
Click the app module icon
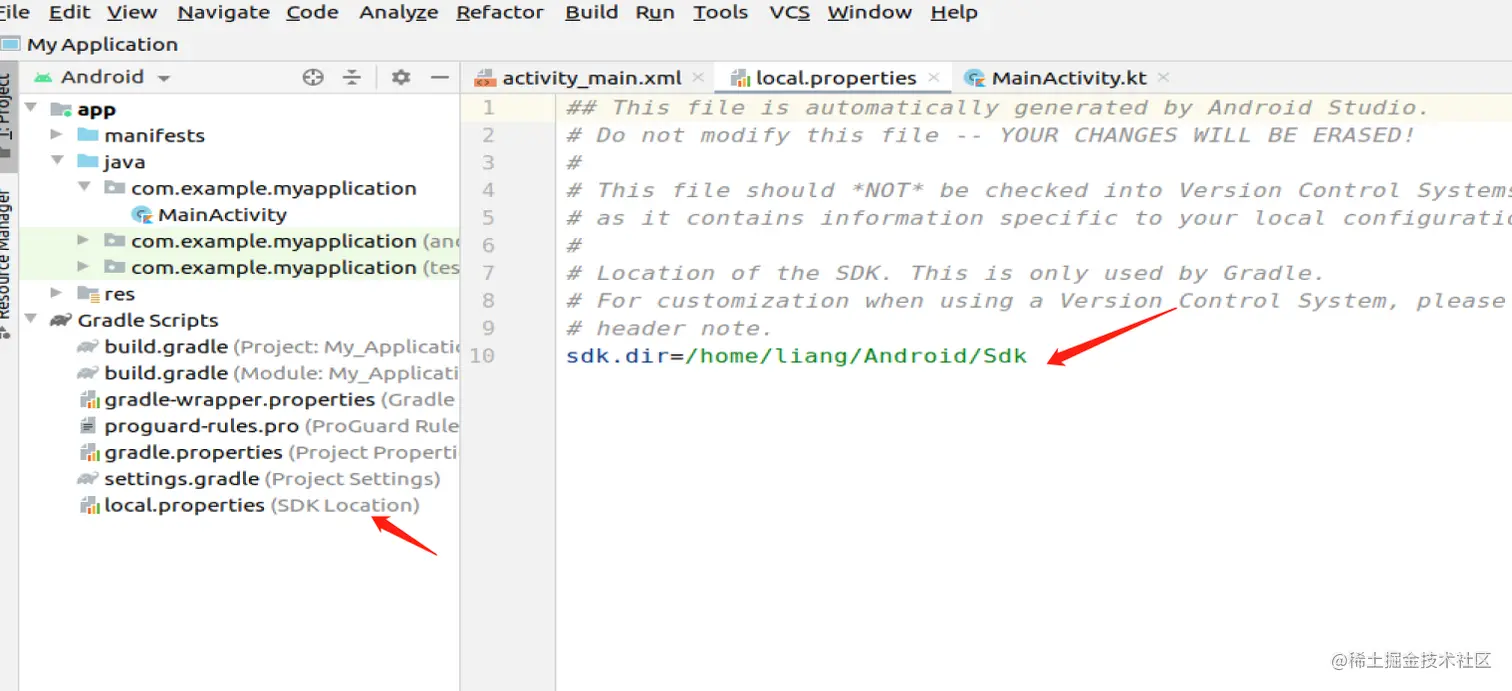click(61, 109)
